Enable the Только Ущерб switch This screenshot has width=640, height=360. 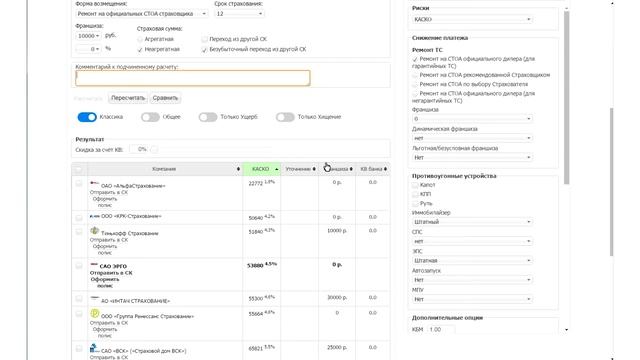point(208,117)
